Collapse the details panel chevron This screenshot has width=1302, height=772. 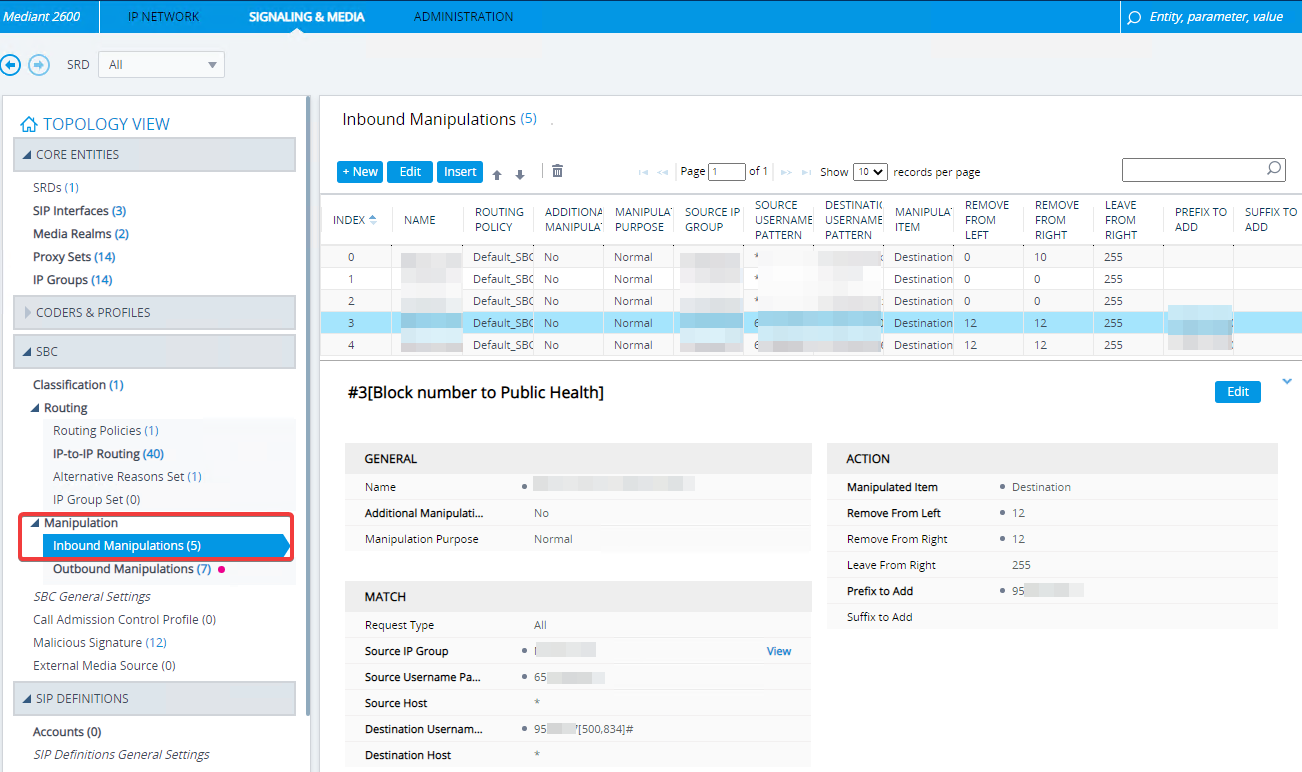1287,381
